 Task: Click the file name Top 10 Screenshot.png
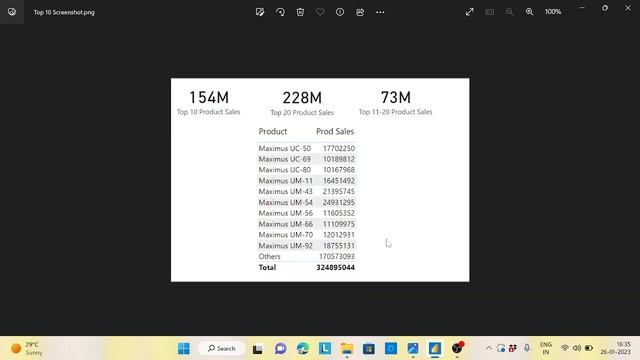pyautogui.click(x=64, y=12)
